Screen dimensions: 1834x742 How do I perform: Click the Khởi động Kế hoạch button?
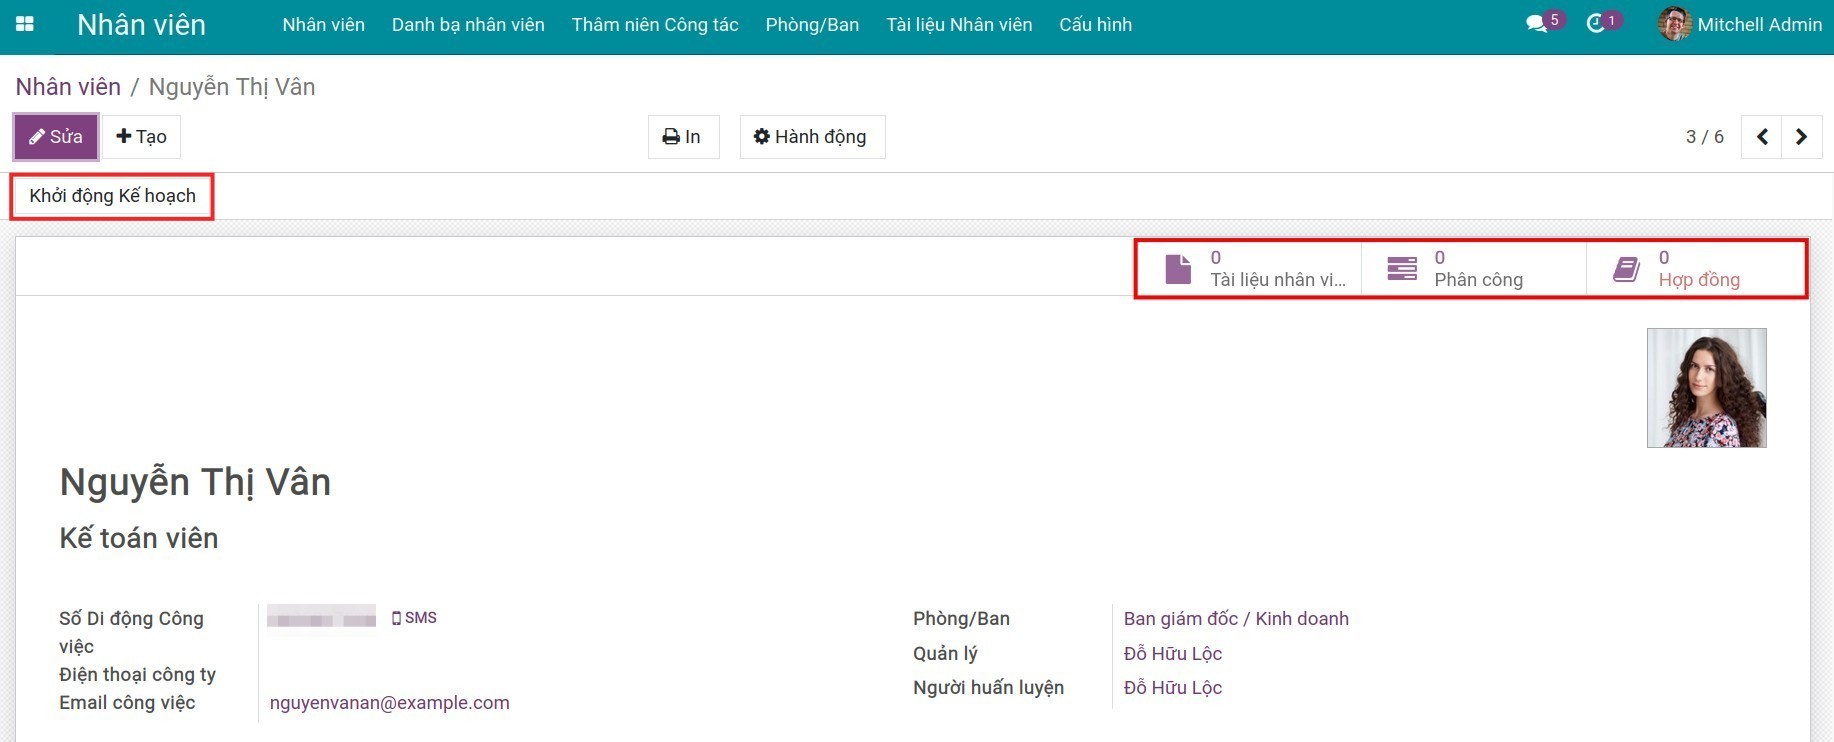[112, 196]
